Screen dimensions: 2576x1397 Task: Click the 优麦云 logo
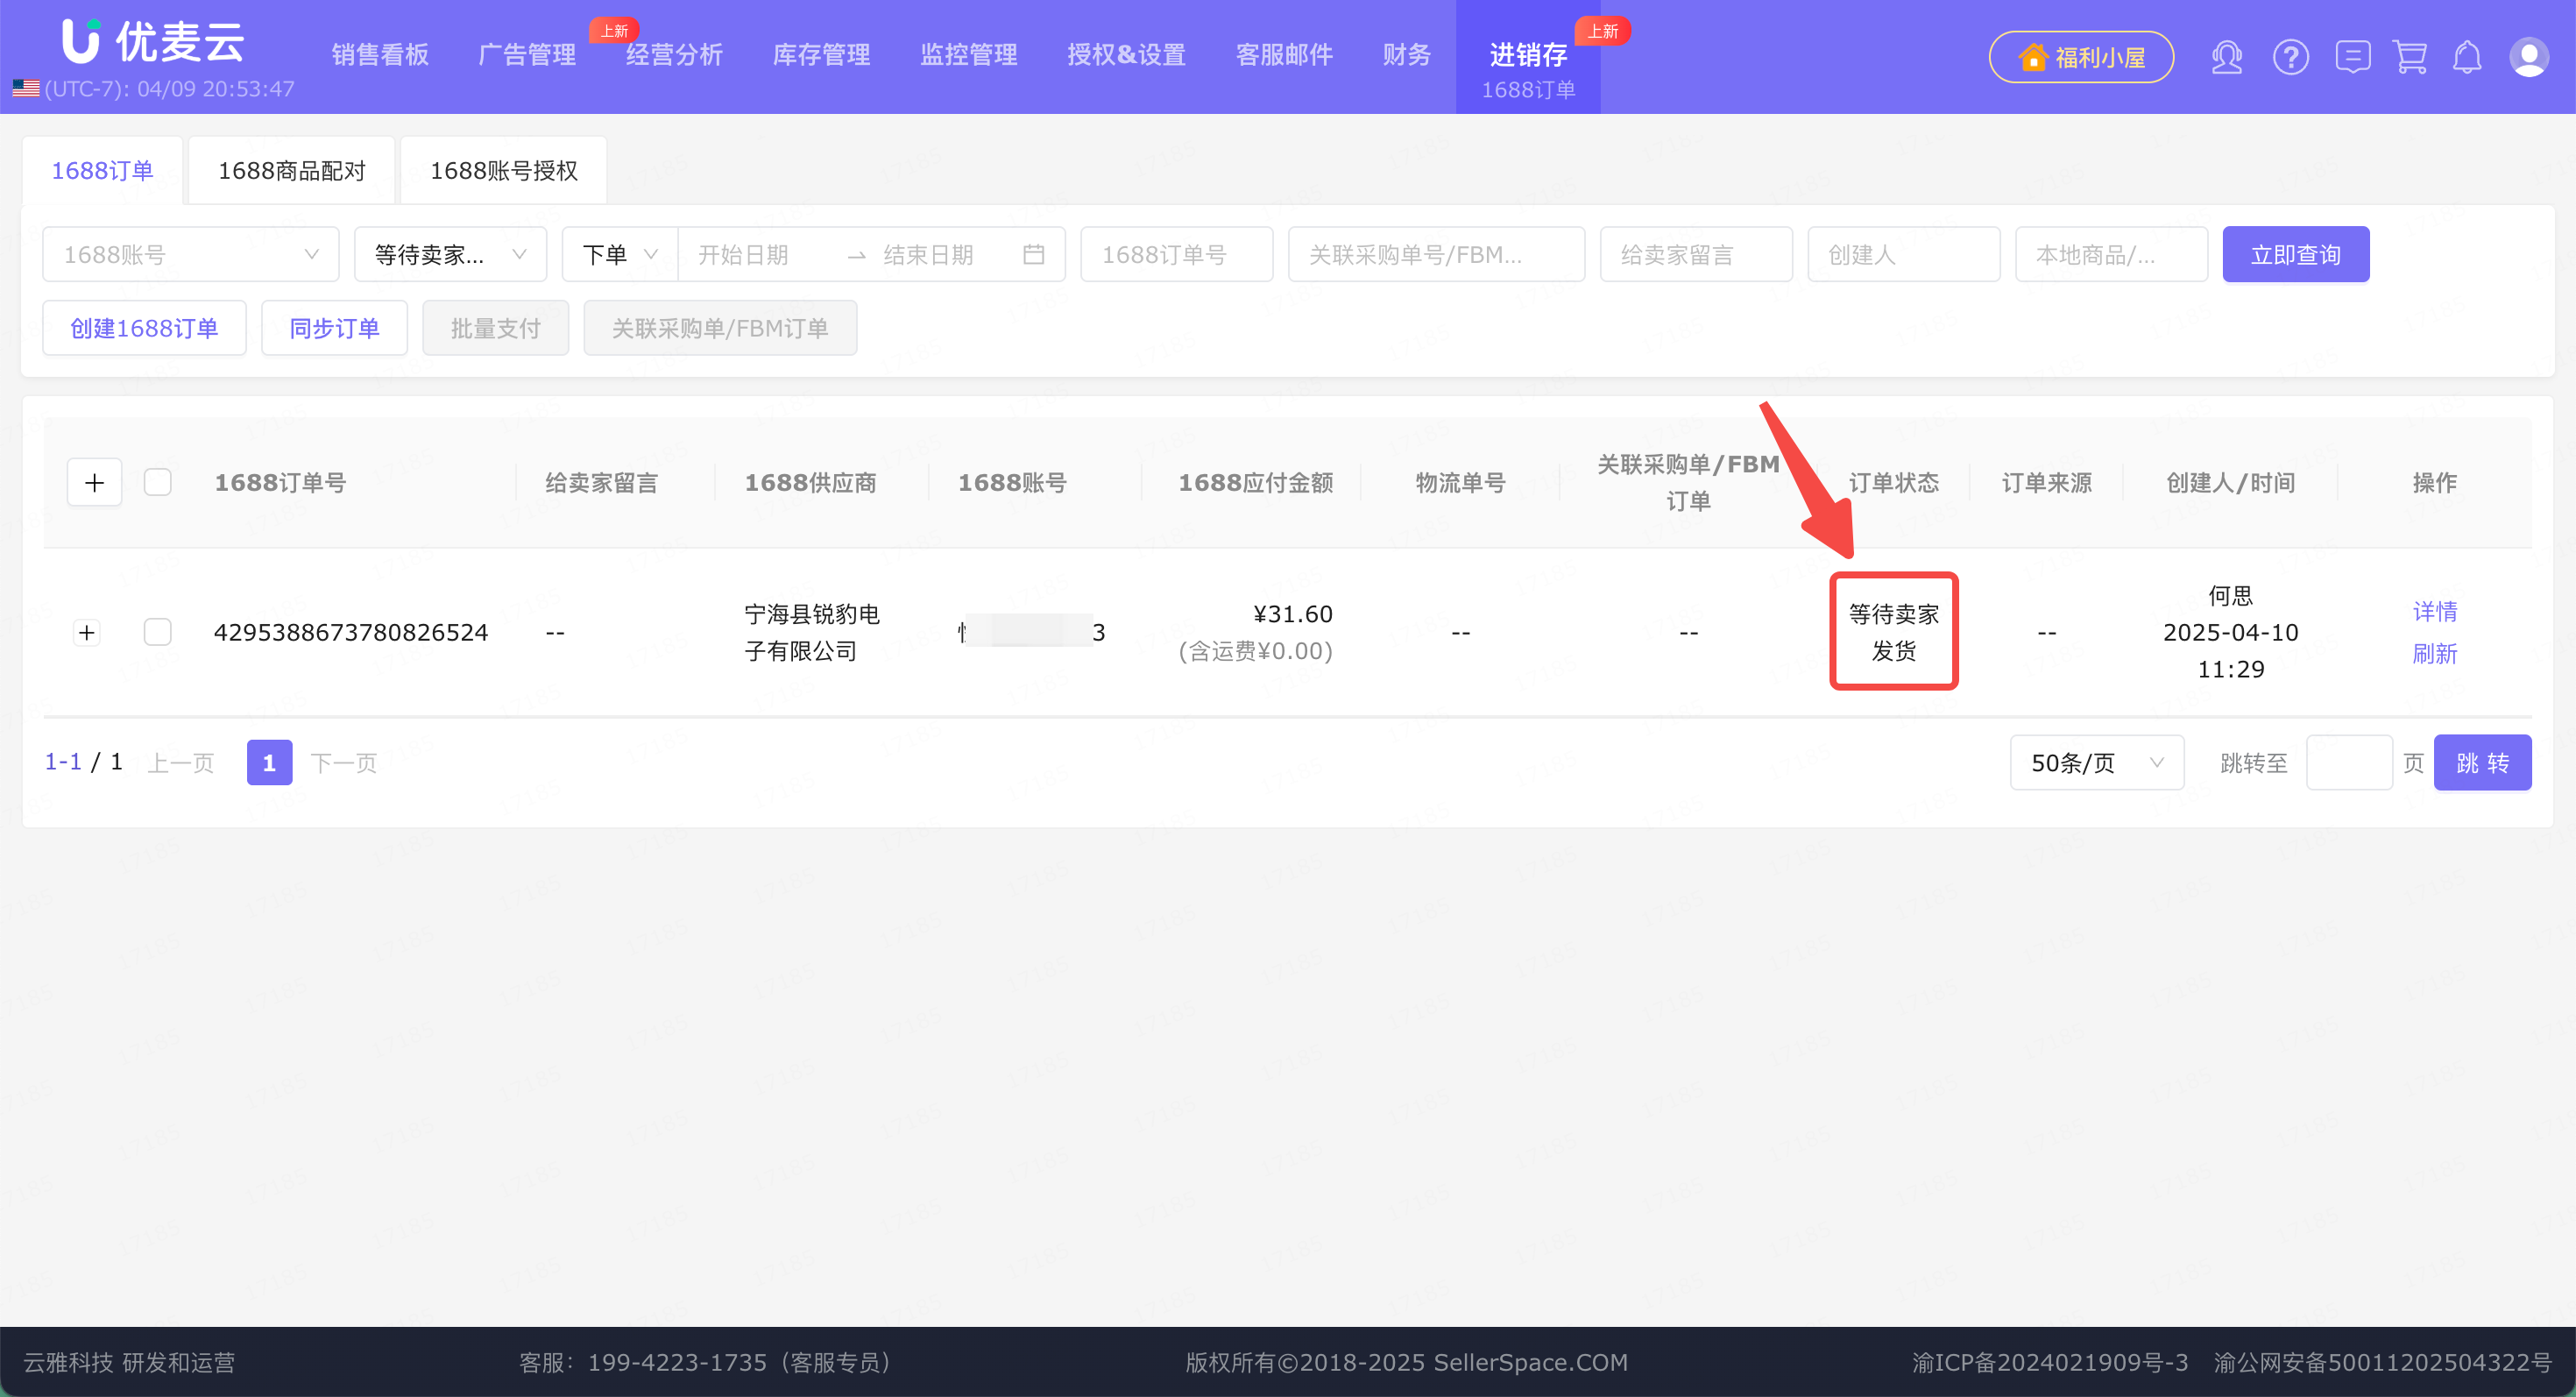pyautogui.click(x=153, y=42)
